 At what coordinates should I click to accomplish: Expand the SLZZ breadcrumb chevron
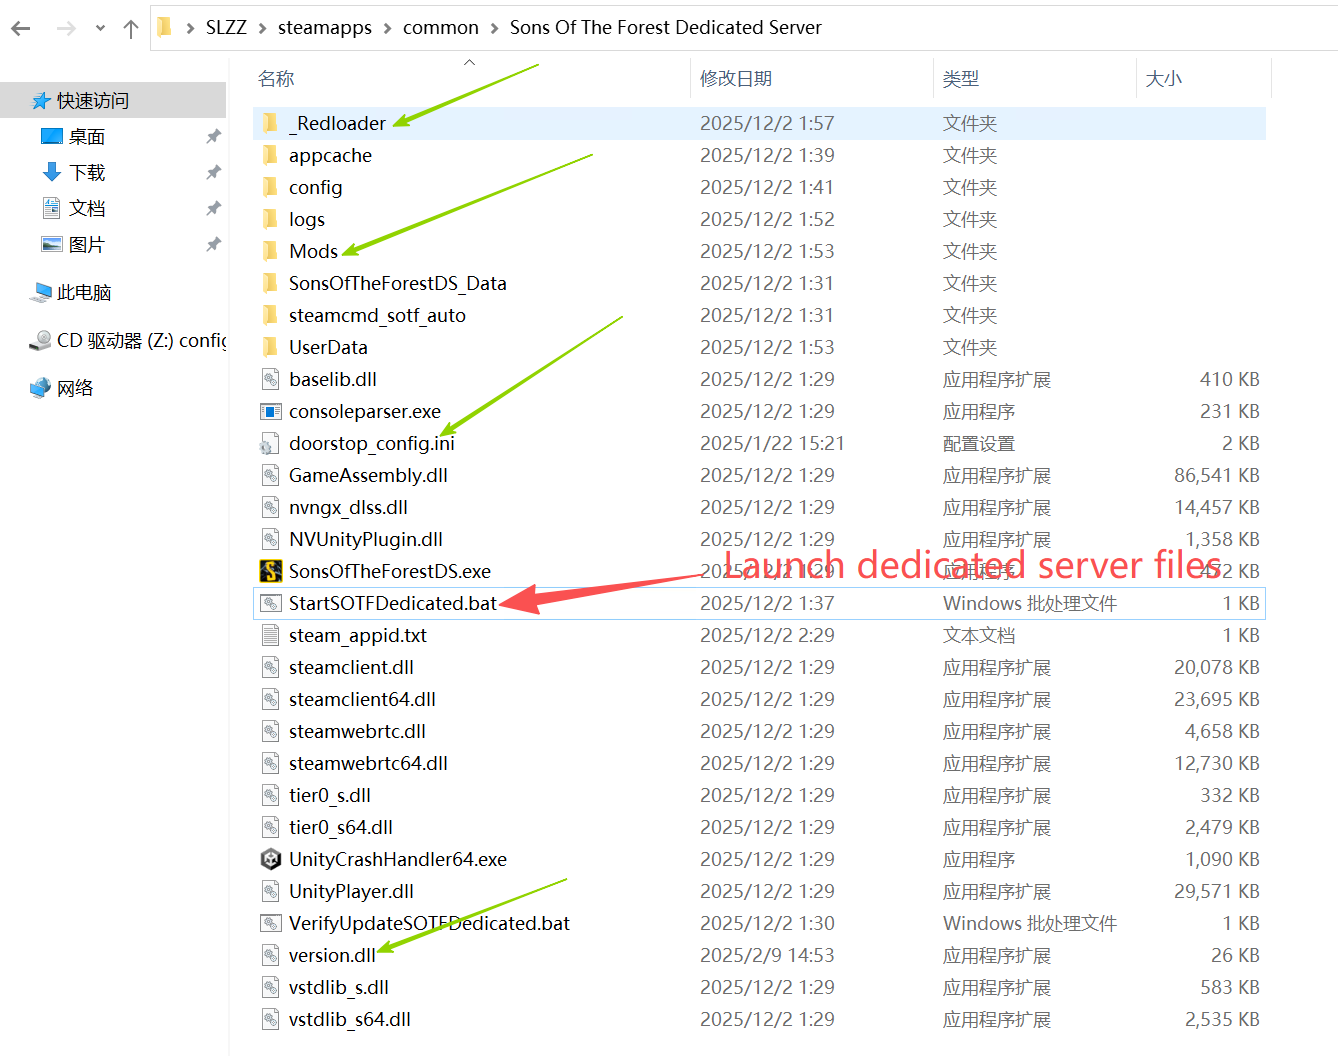click(262, 28)
